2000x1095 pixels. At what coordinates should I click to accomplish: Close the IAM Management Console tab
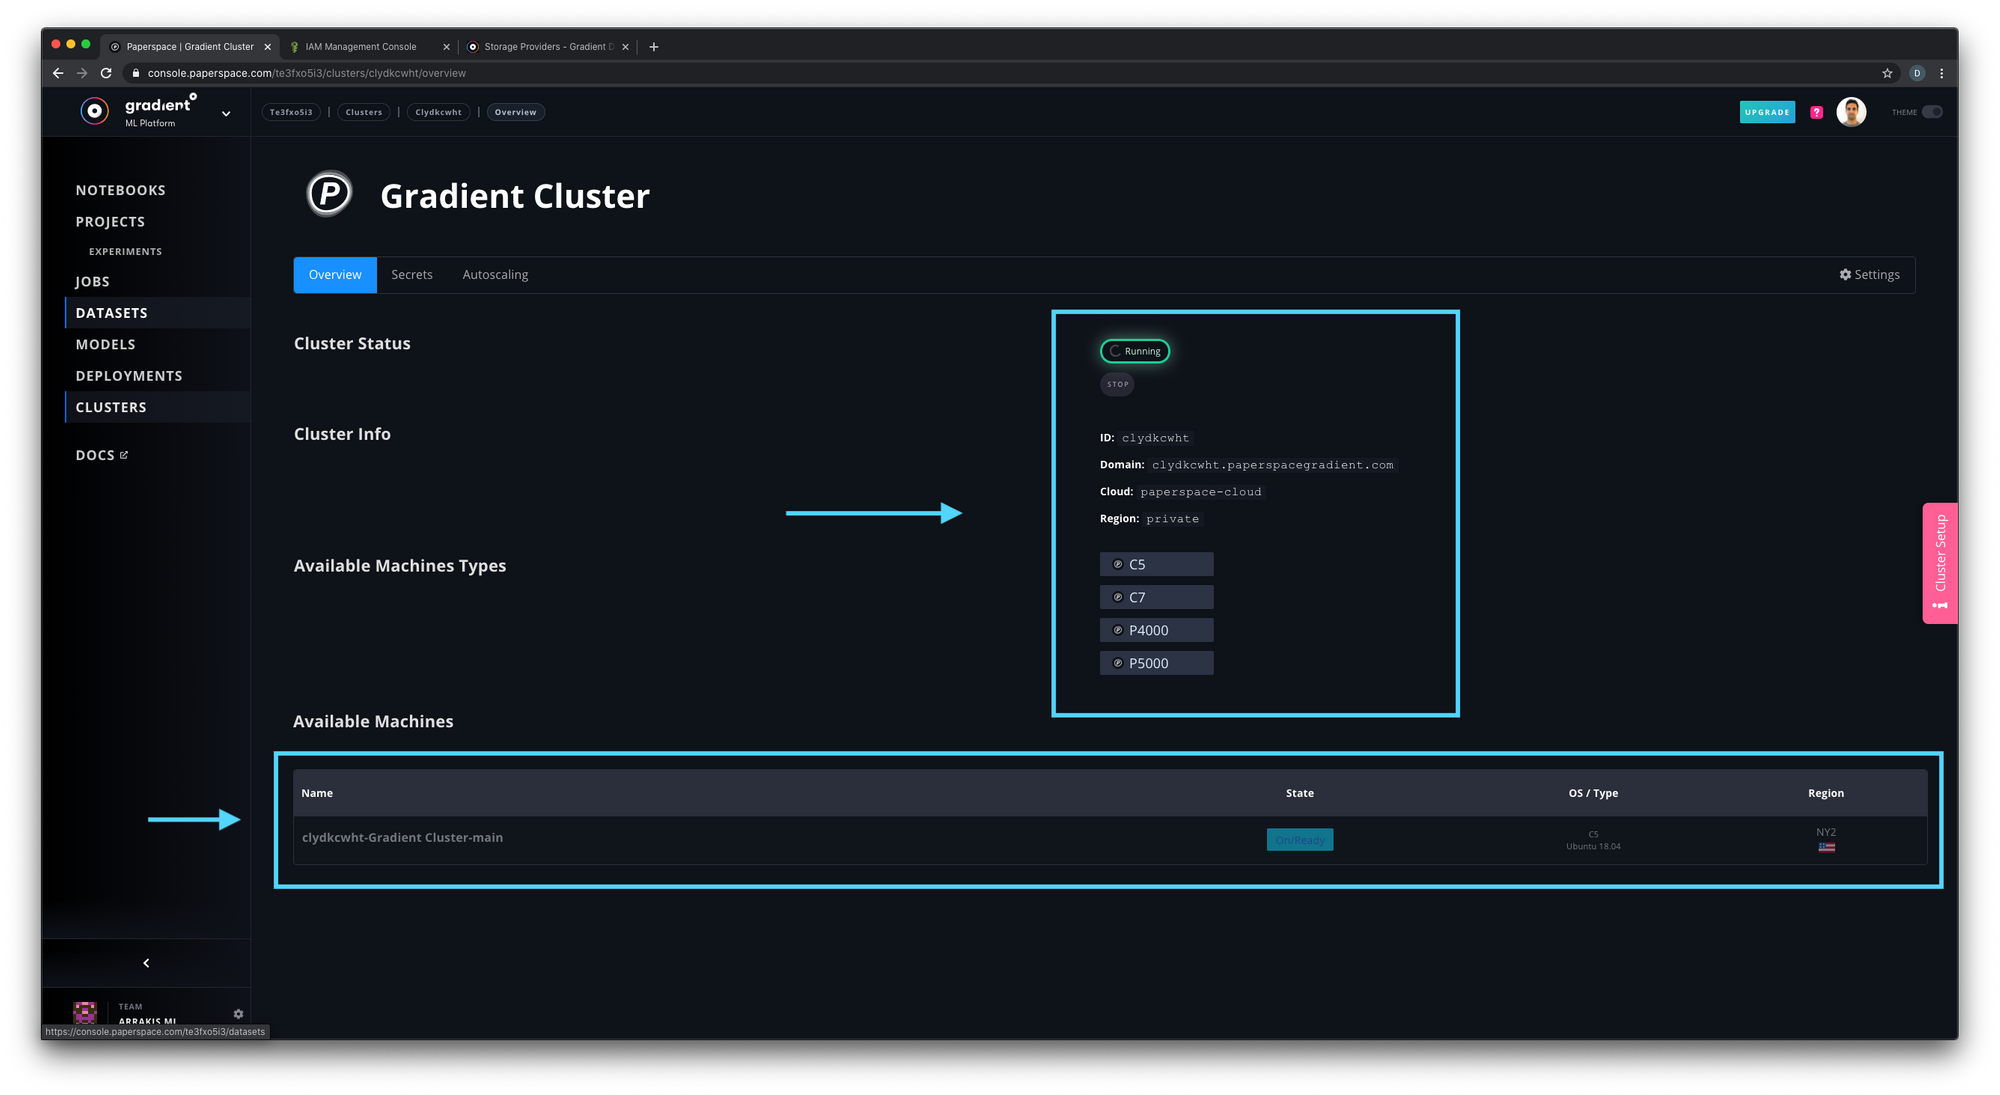click(x=446, y=46)
